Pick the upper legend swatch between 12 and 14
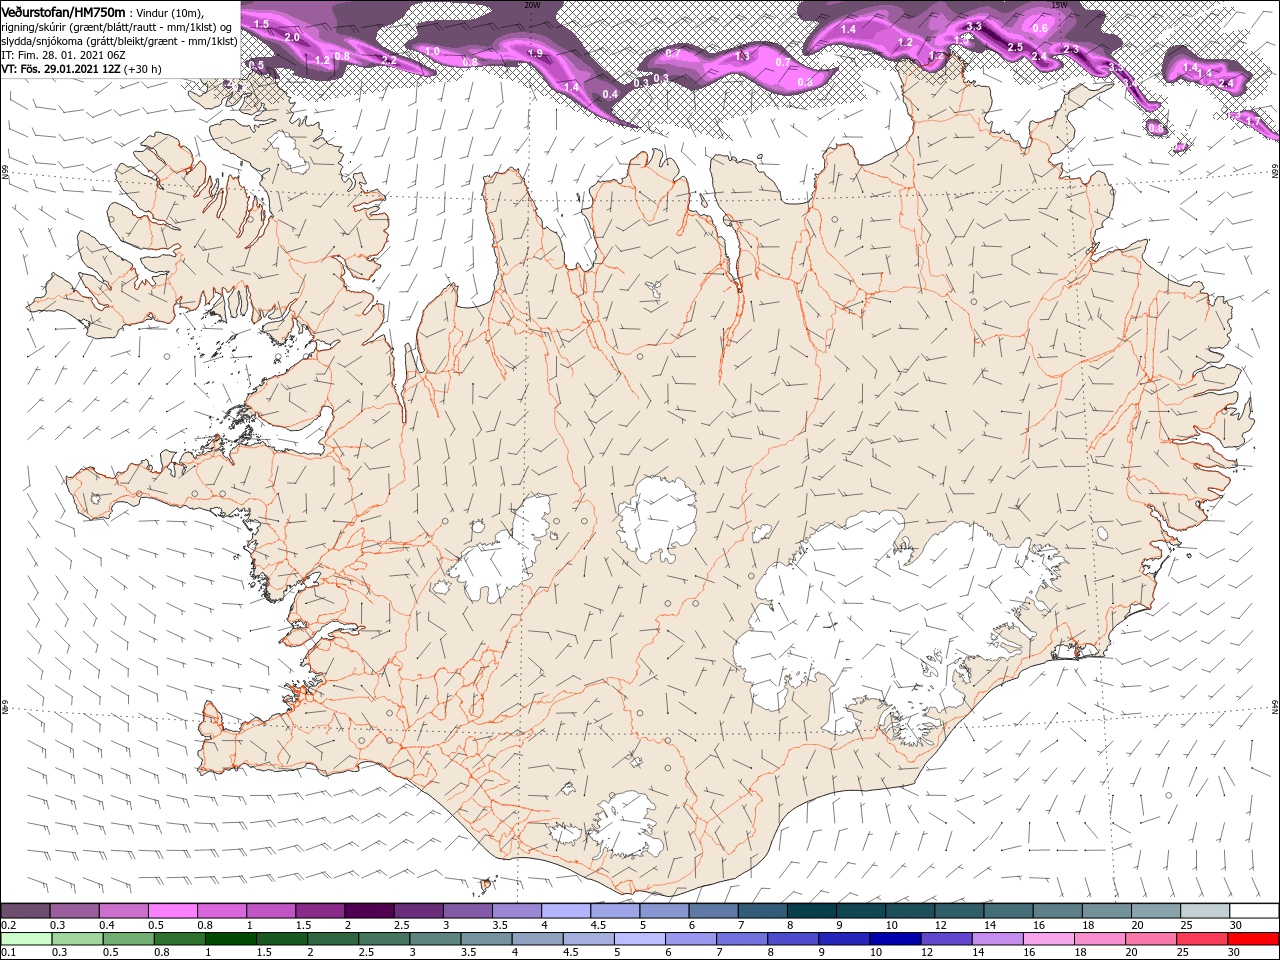Screen dimensions: 1280x960 point(959,911)
